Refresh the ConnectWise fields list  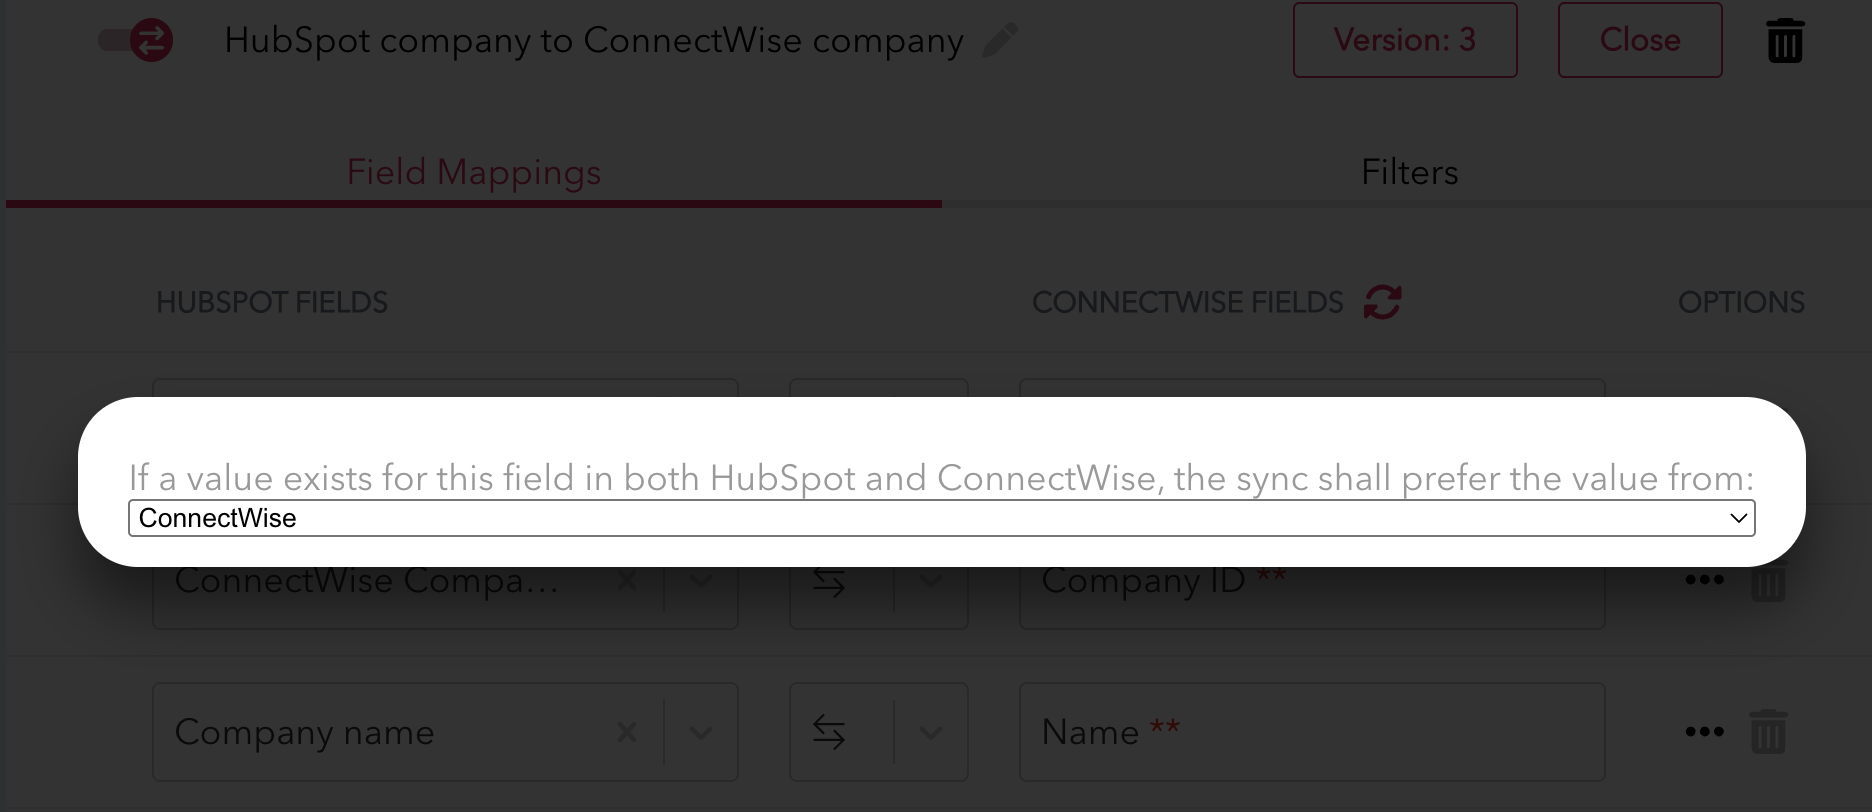(1382, 302)
